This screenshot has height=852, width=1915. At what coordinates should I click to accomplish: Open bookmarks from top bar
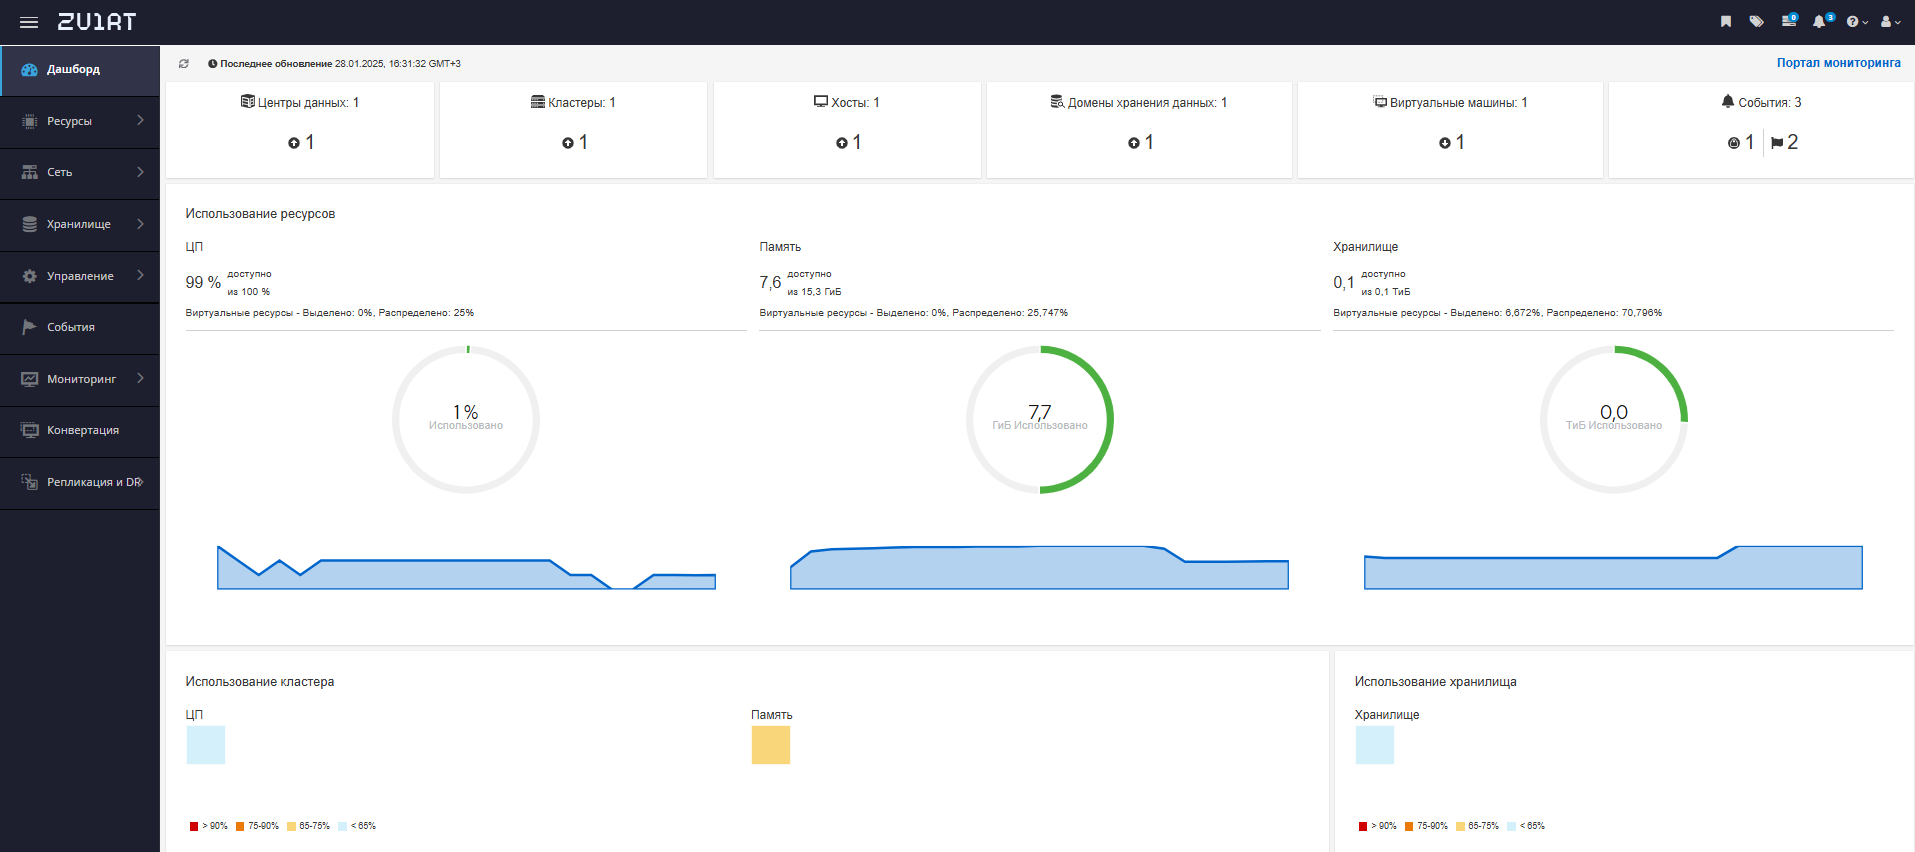click(1726, 21)
